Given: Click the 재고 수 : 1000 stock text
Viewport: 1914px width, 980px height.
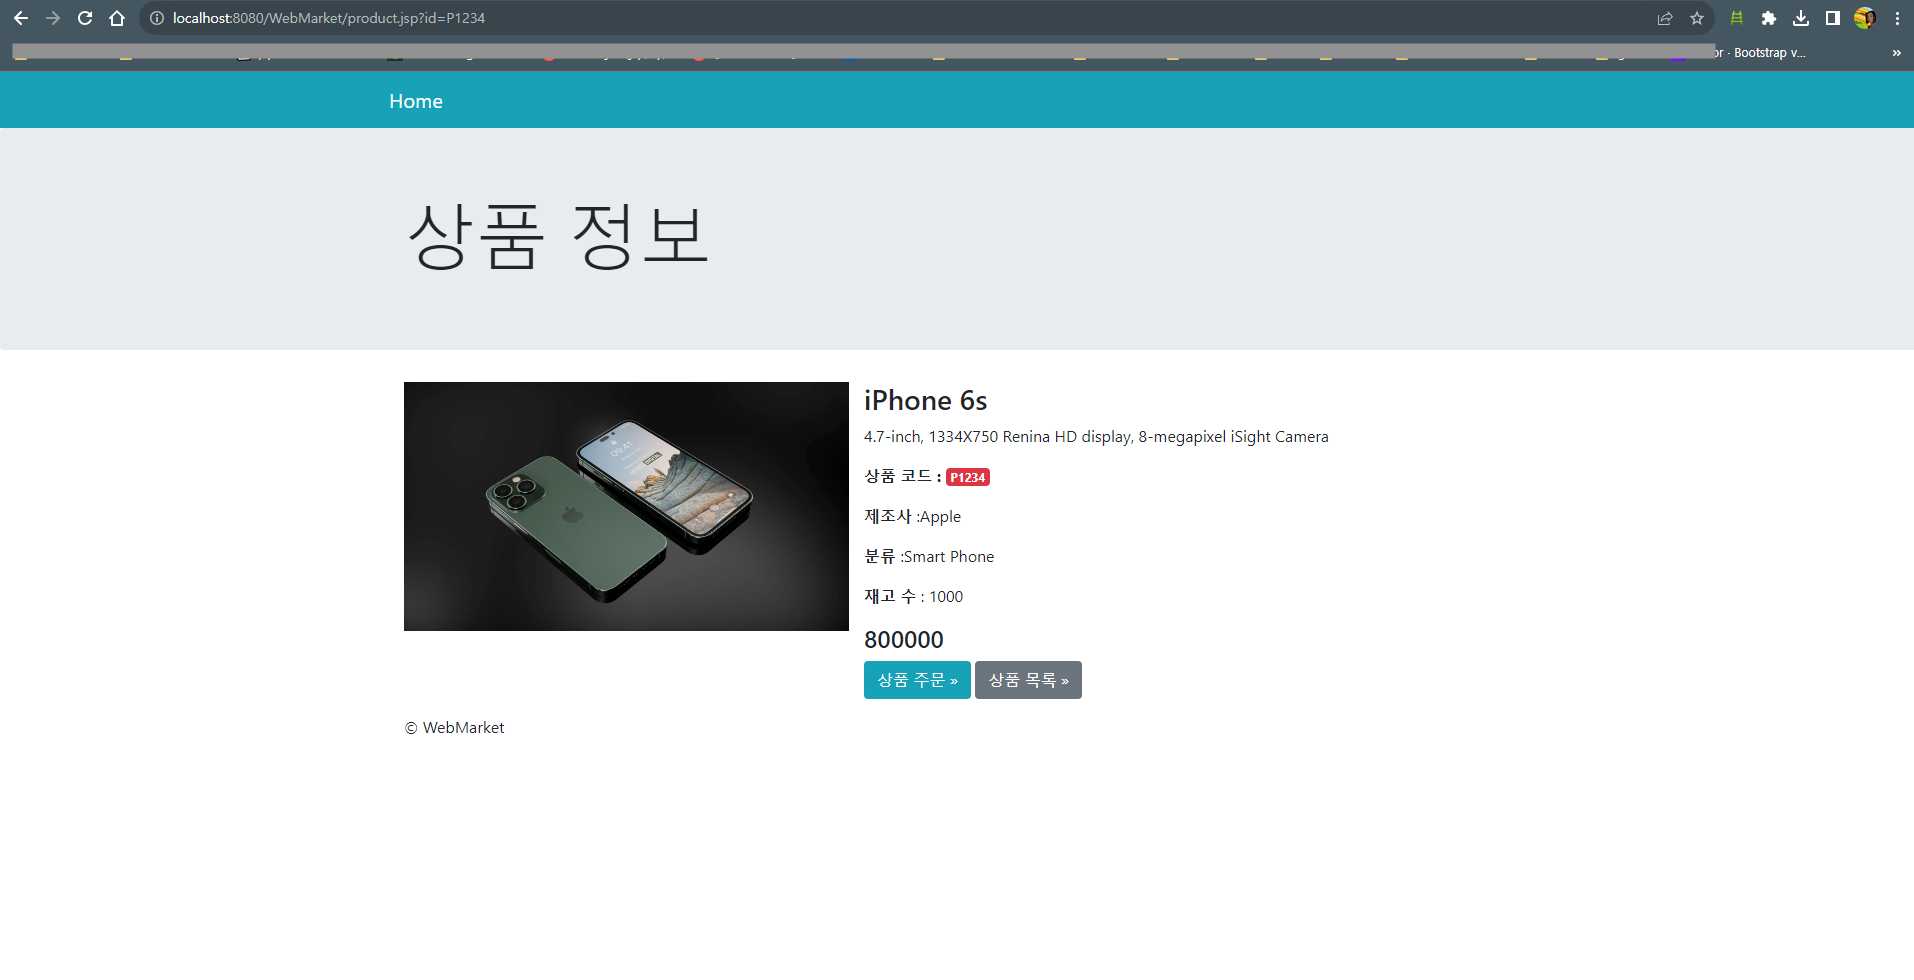Looking at the screenshot, I should 913,596.
